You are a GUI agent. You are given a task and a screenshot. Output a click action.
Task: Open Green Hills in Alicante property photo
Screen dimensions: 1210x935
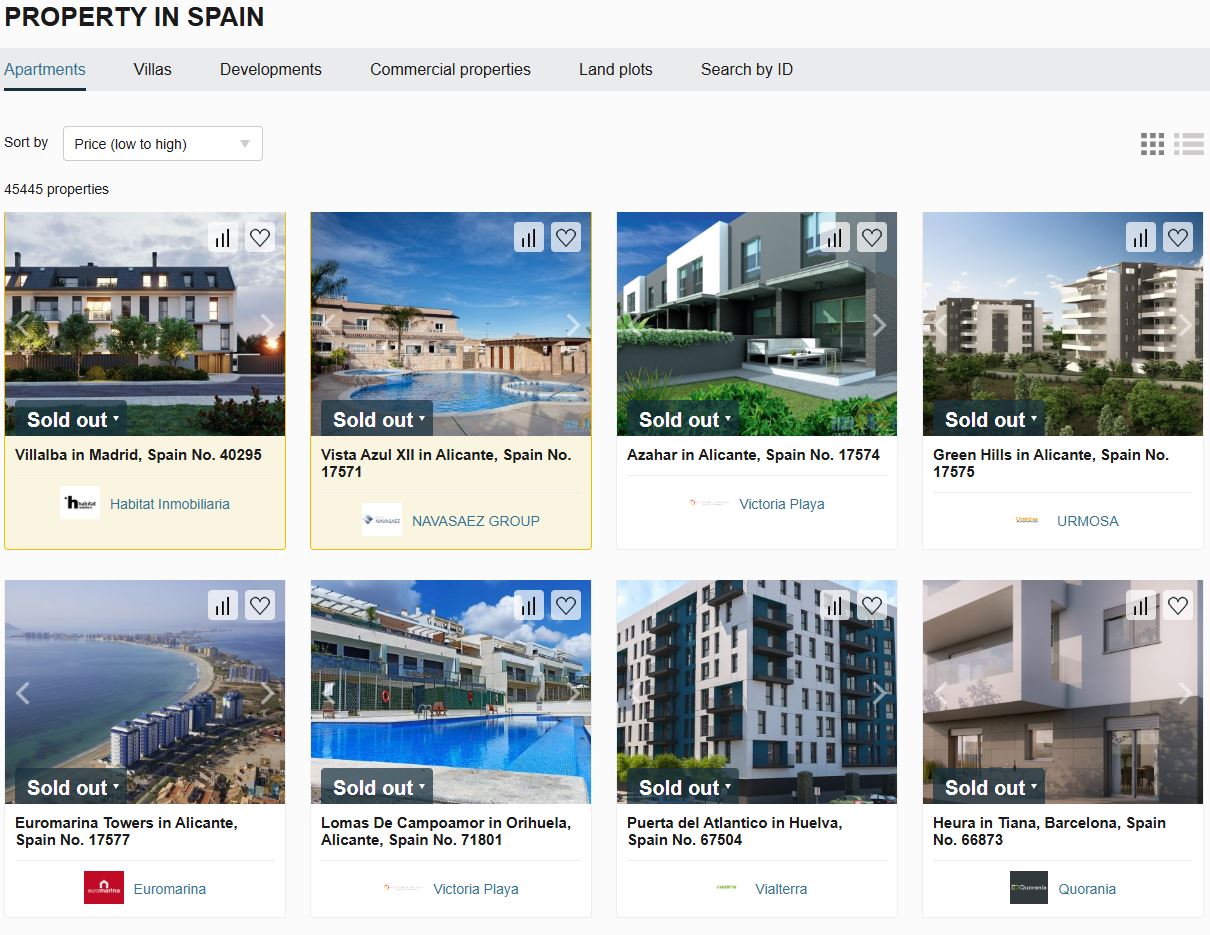[1063, 324]
